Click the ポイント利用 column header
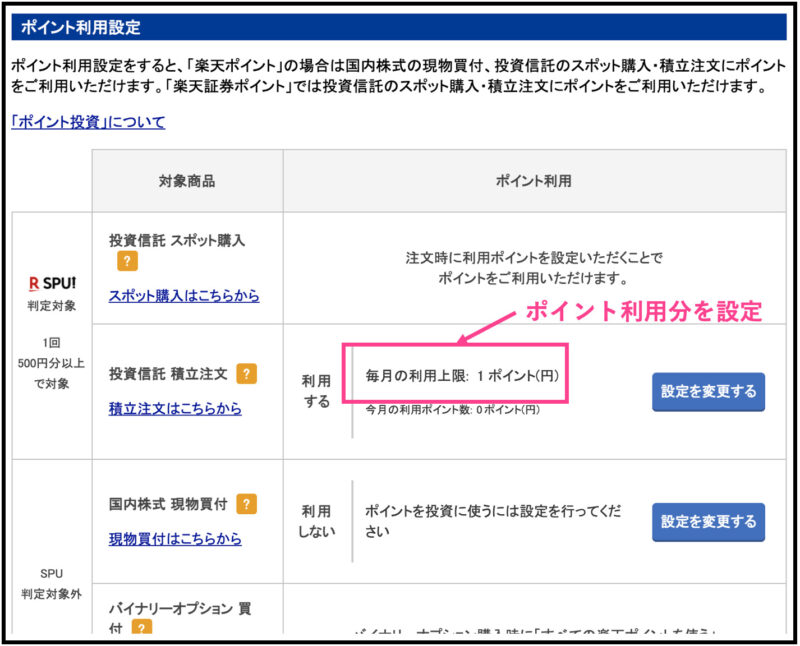The width and height of the screenshot is (800, 646). (x=534, y=181)
